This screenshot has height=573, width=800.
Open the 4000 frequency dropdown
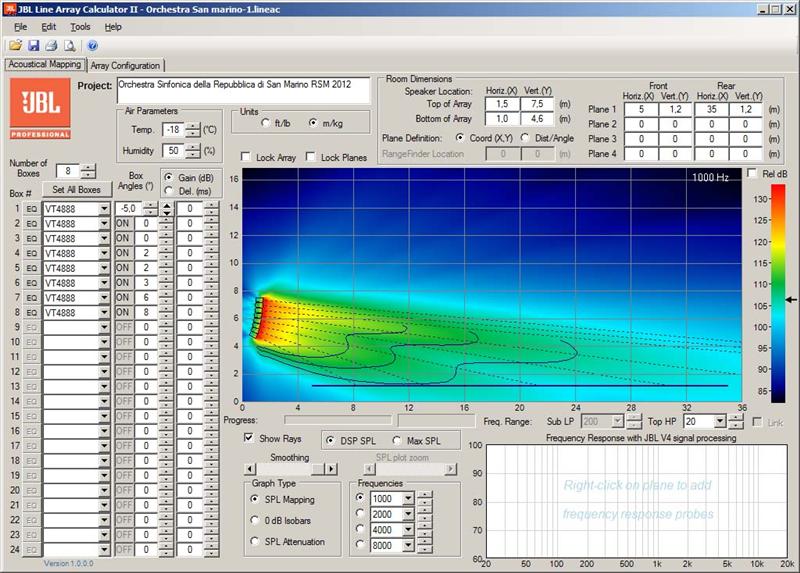408,530
